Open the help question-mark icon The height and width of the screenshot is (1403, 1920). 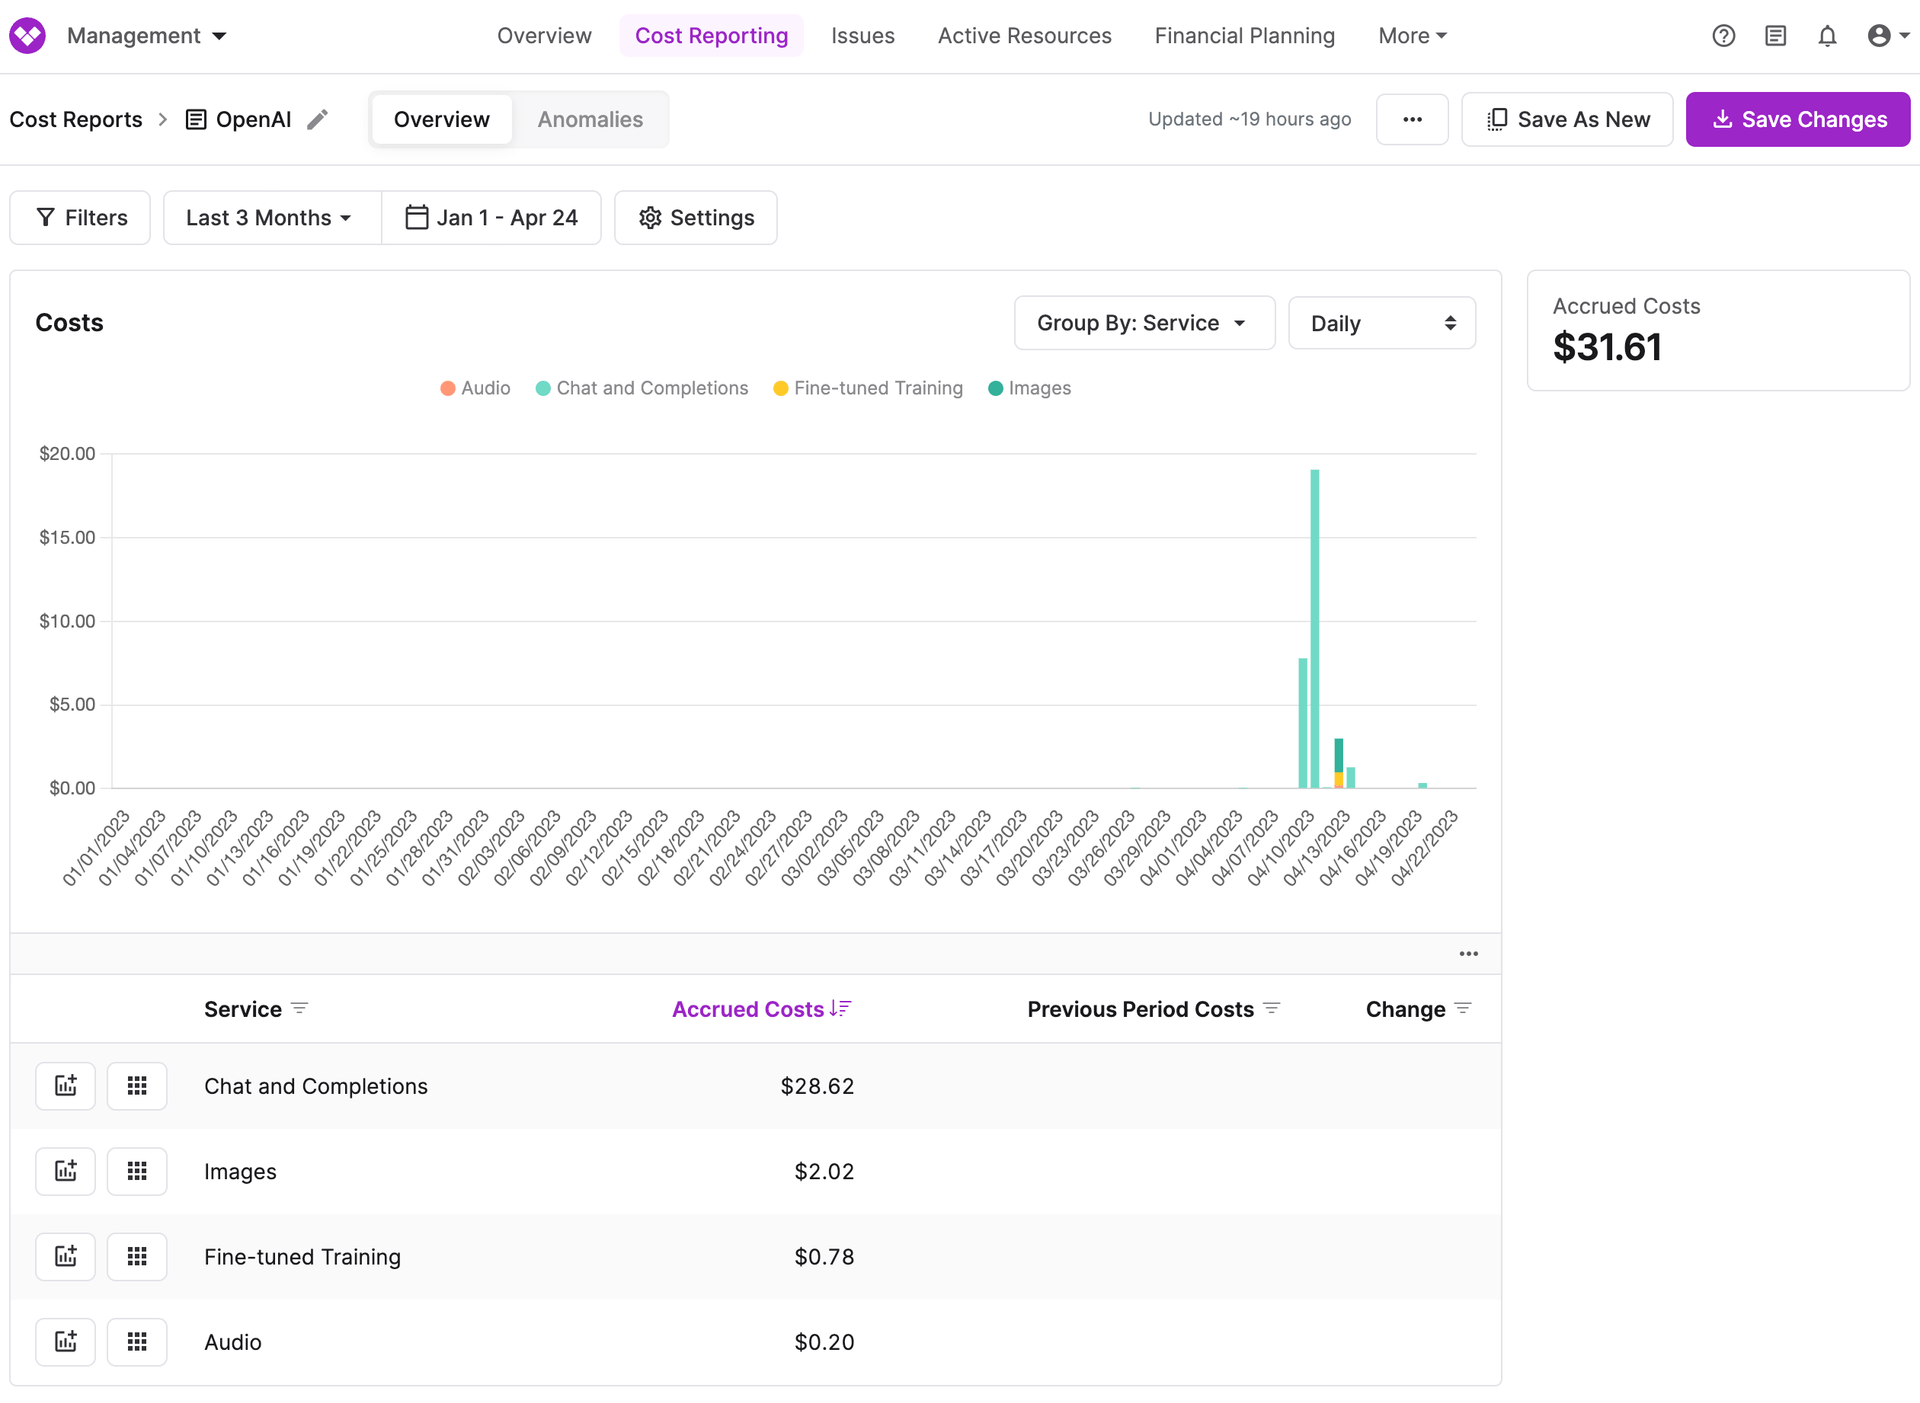[x=1724, y=35]
